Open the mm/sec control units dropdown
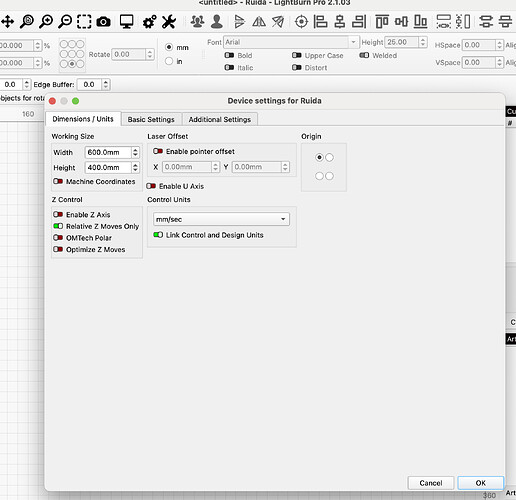The image size is (516, 500). point(221,219)
